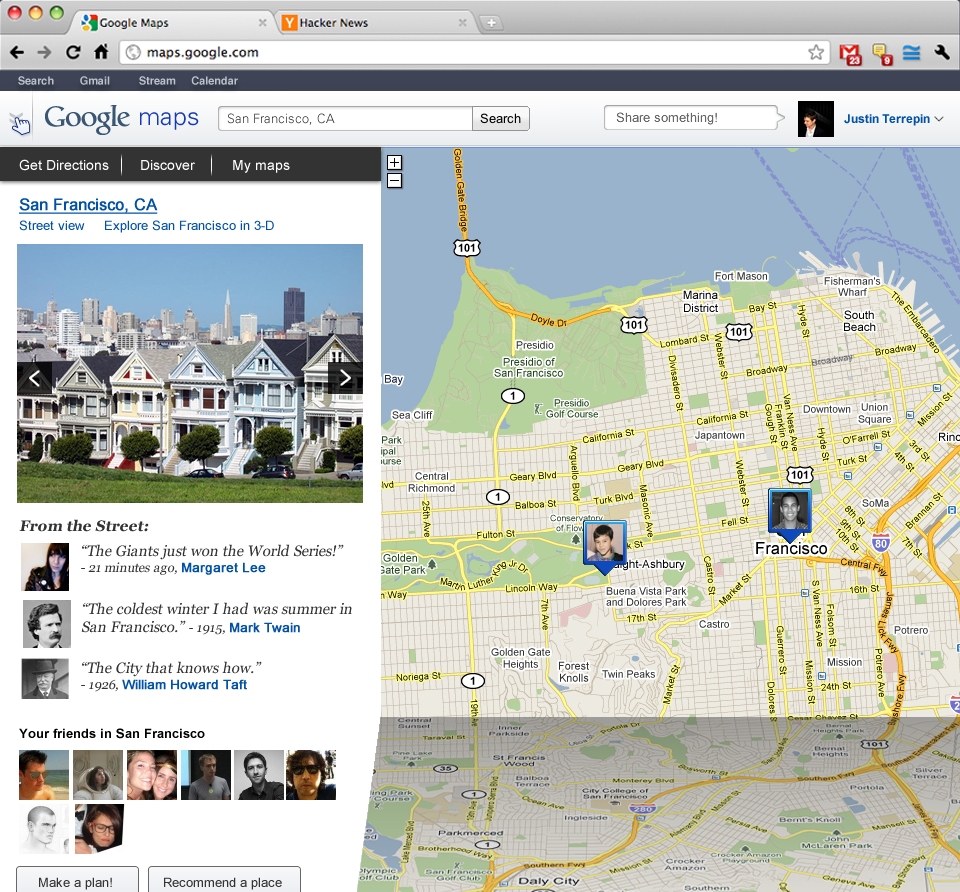
Task: Open the friend photo with glasses, bottom row
Action: (x=99, y=829)
